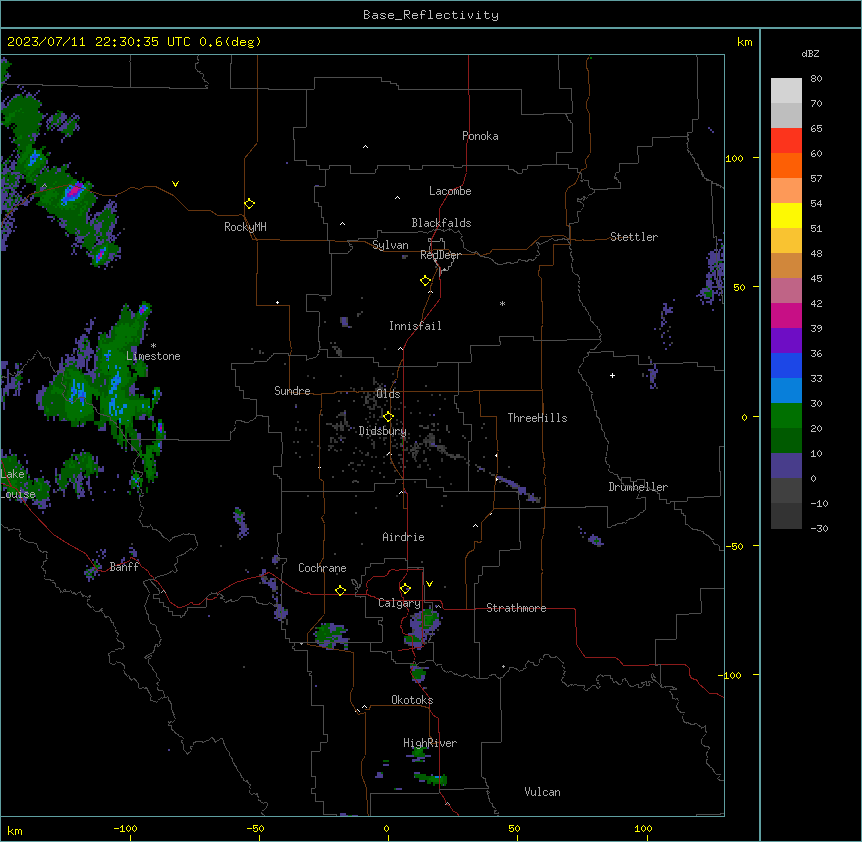Screen dimensions: 862x842
Task: Click the dBZ legend heading
Action: pyautogui.click(x=810, y=53)
